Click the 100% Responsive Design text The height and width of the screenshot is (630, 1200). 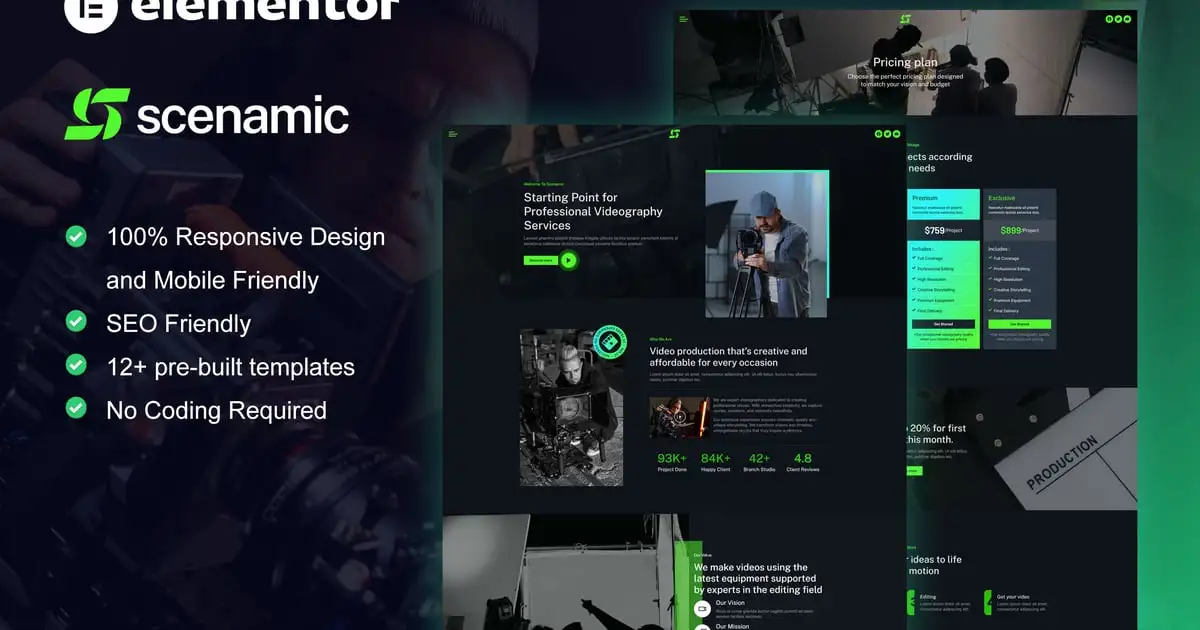pyautogui.click(x=245, y=237)
